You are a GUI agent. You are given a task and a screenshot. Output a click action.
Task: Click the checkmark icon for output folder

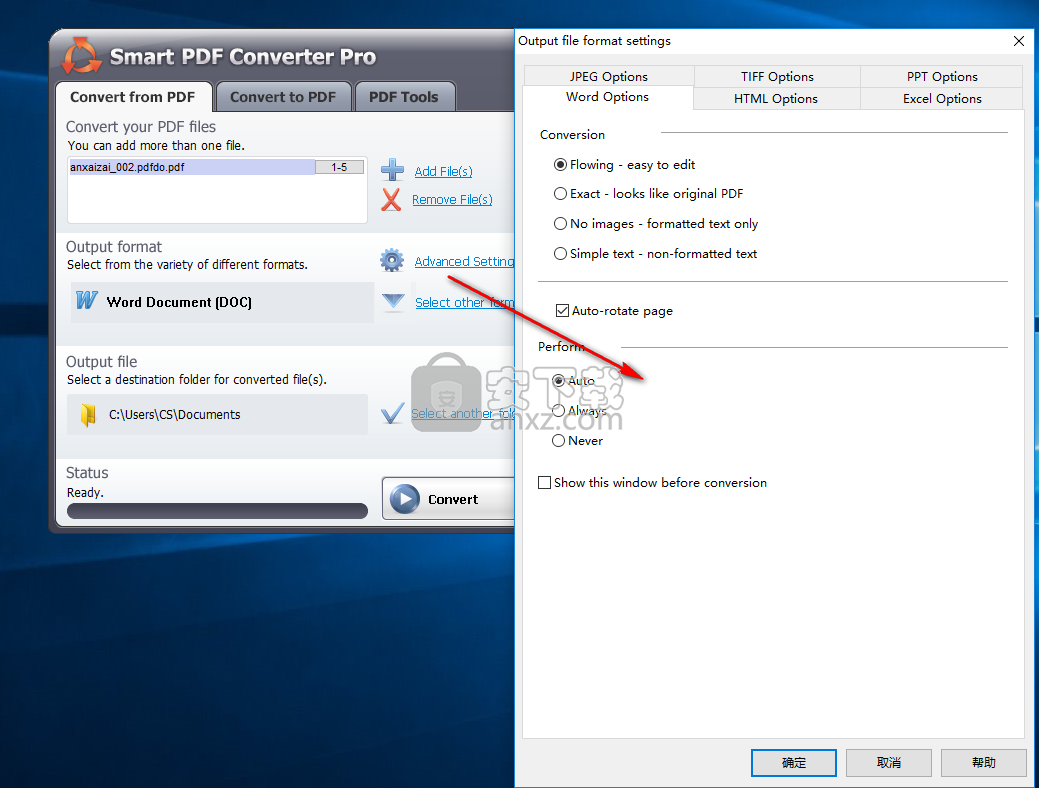(x=392, y=414)
